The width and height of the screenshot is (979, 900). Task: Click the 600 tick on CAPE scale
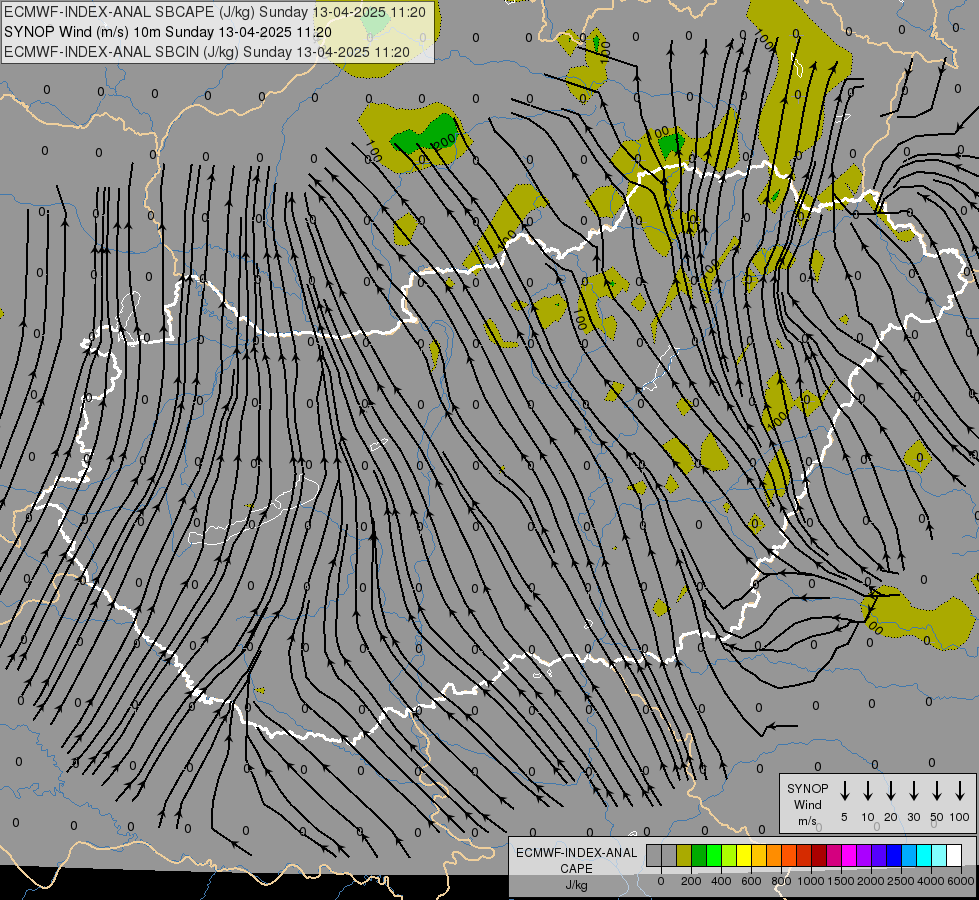click(751, 881)
